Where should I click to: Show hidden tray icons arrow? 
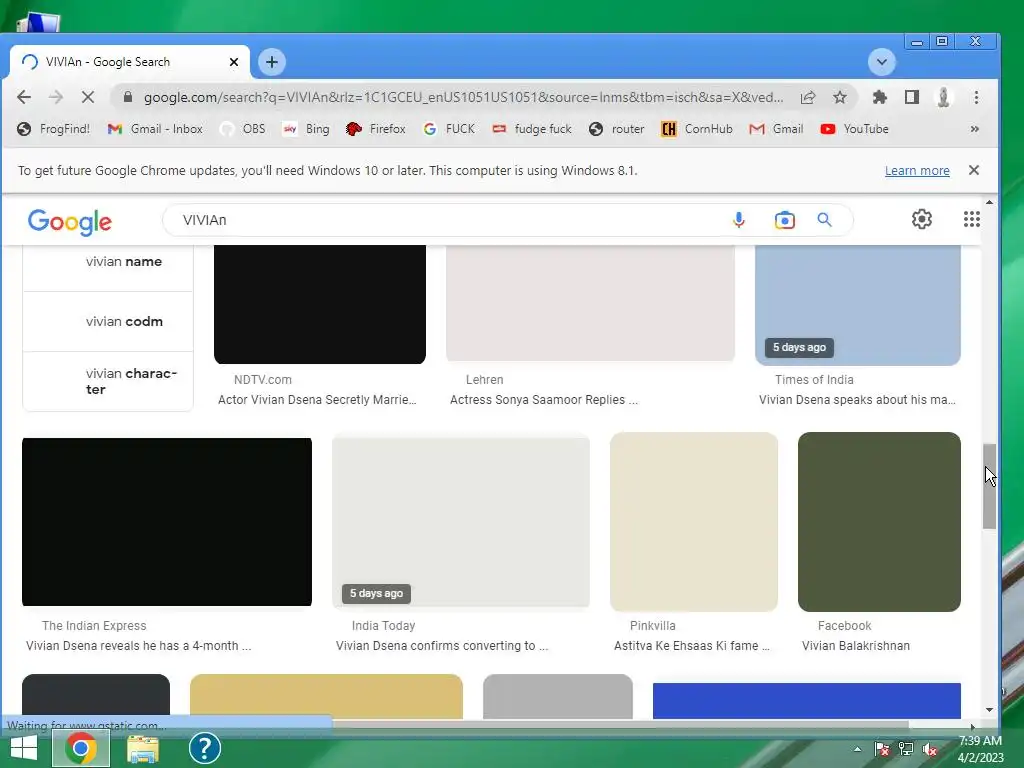click(x=857, y=749)
